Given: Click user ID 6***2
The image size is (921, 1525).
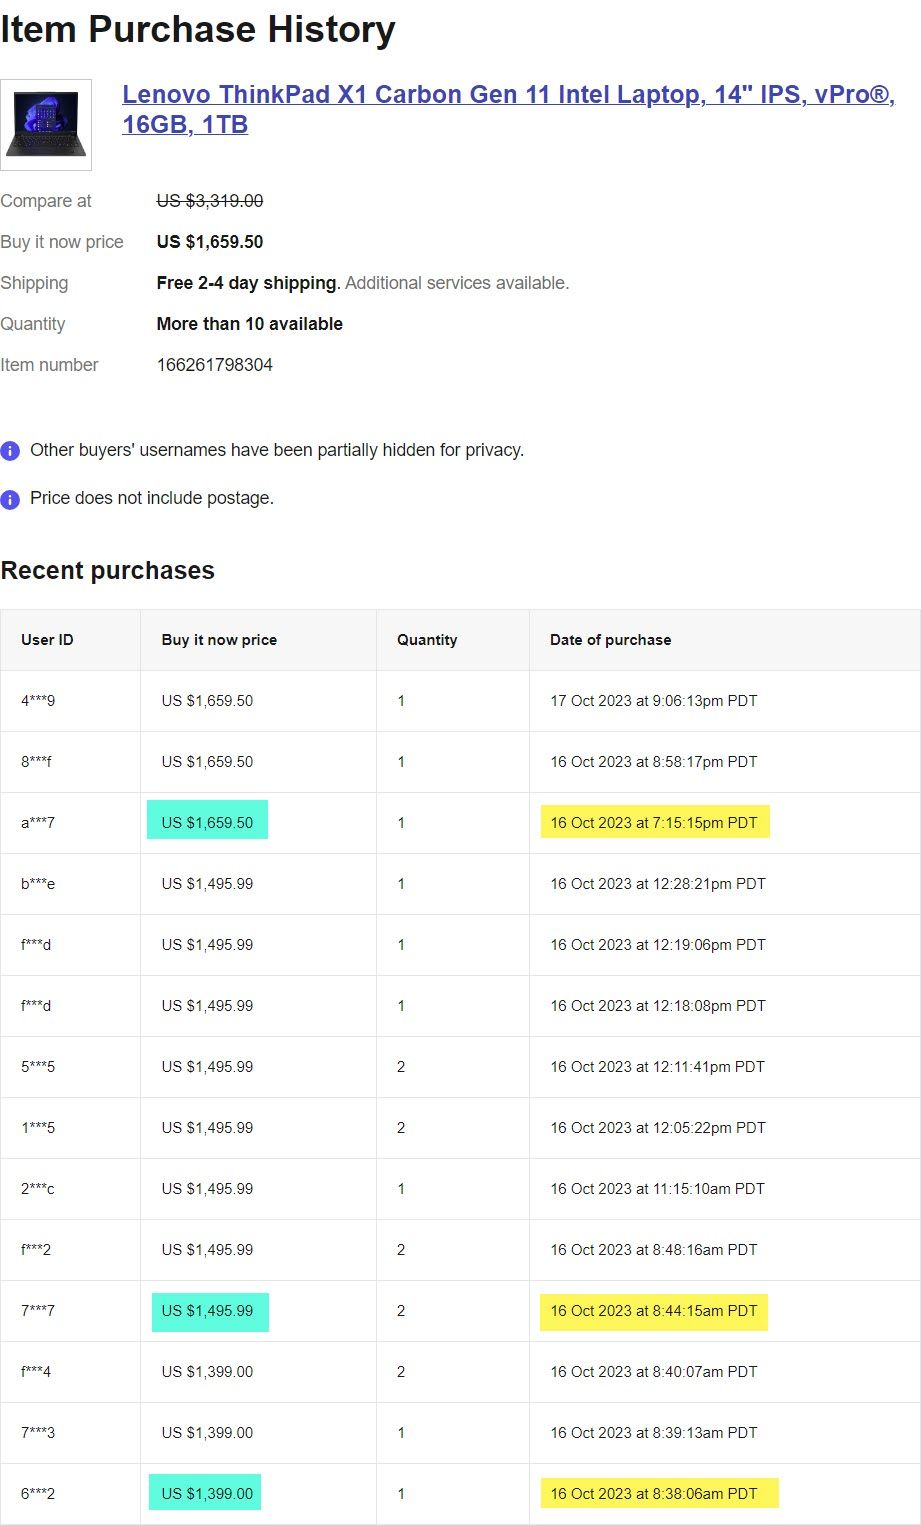Looking at the screenshot, I should [38, 1494].
